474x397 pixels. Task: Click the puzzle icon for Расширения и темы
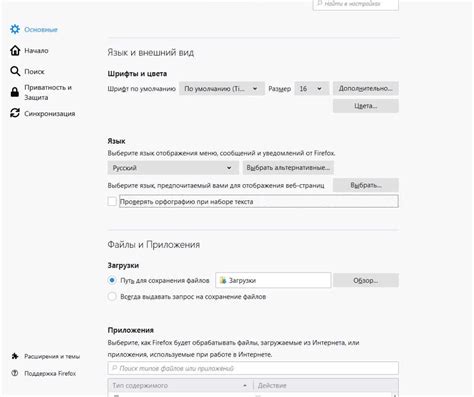(15, 356)
